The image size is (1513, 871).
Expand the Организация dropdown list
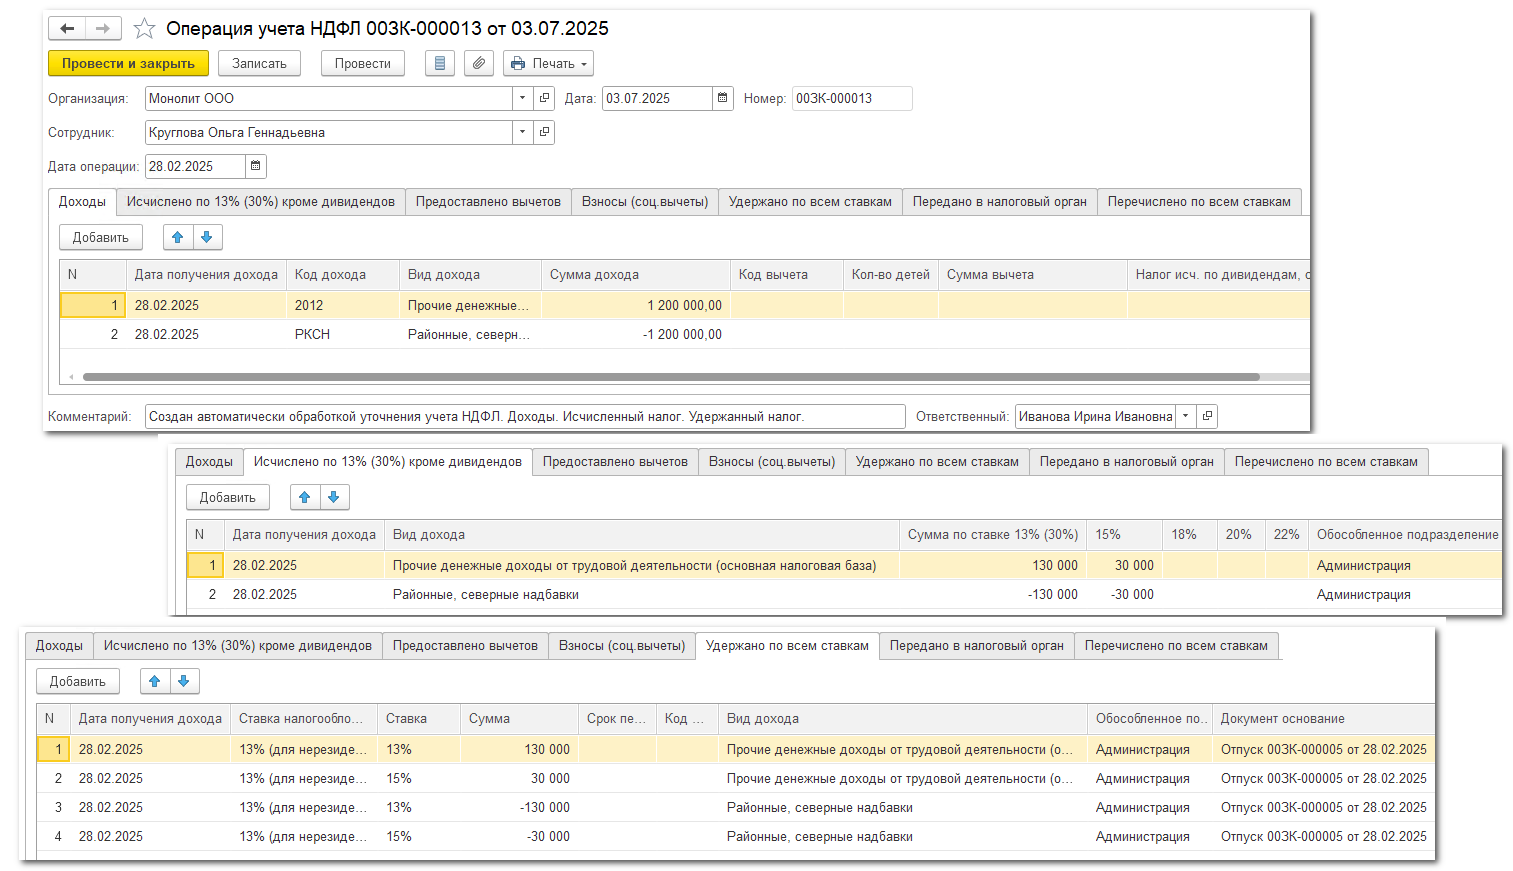pos(522,98)
